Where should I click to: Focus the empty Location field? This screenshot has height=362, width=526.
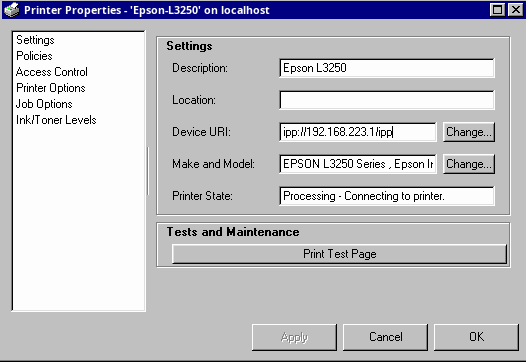[387, 100]
